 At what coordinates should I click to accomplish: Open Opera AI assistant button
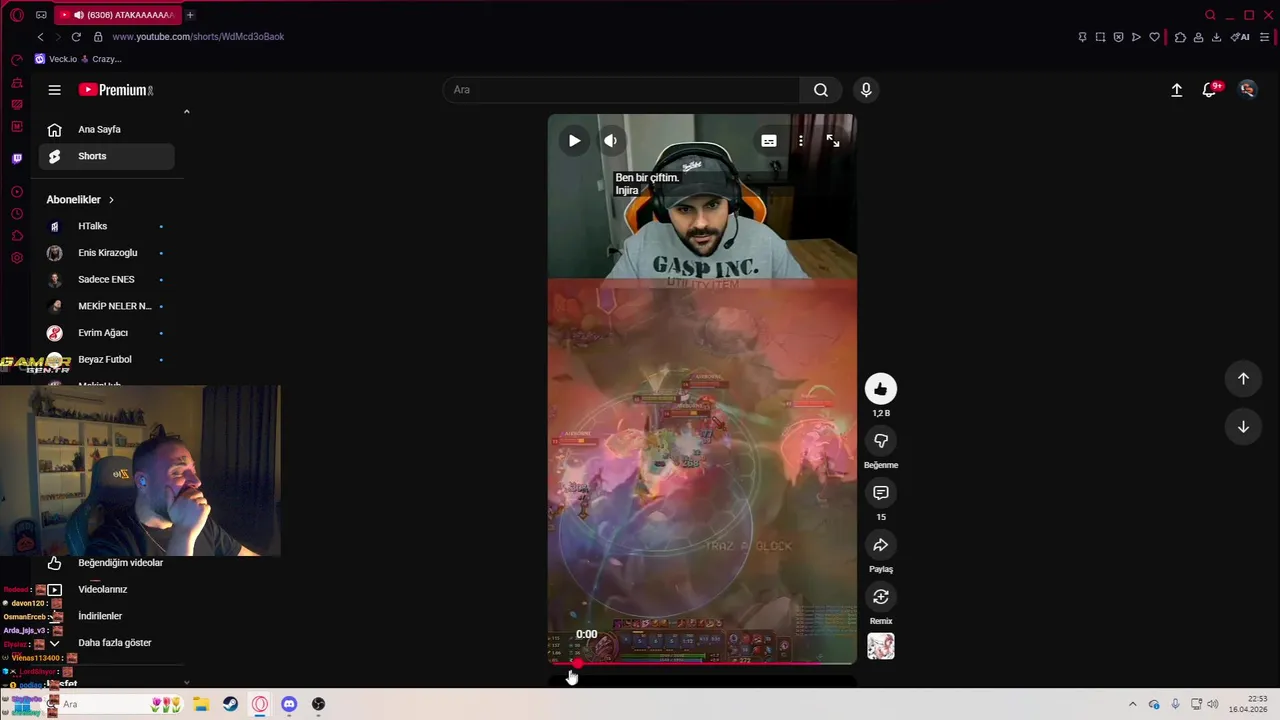1241,37
